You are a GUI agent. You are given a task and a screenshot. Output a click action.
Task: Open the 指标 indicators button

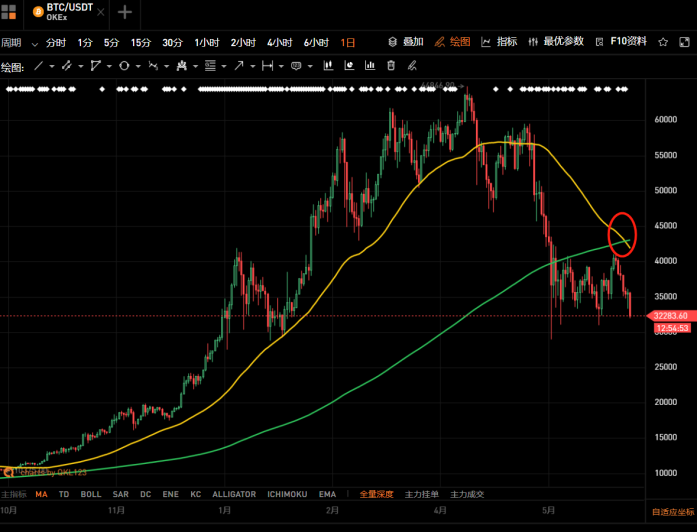[499, 42]
